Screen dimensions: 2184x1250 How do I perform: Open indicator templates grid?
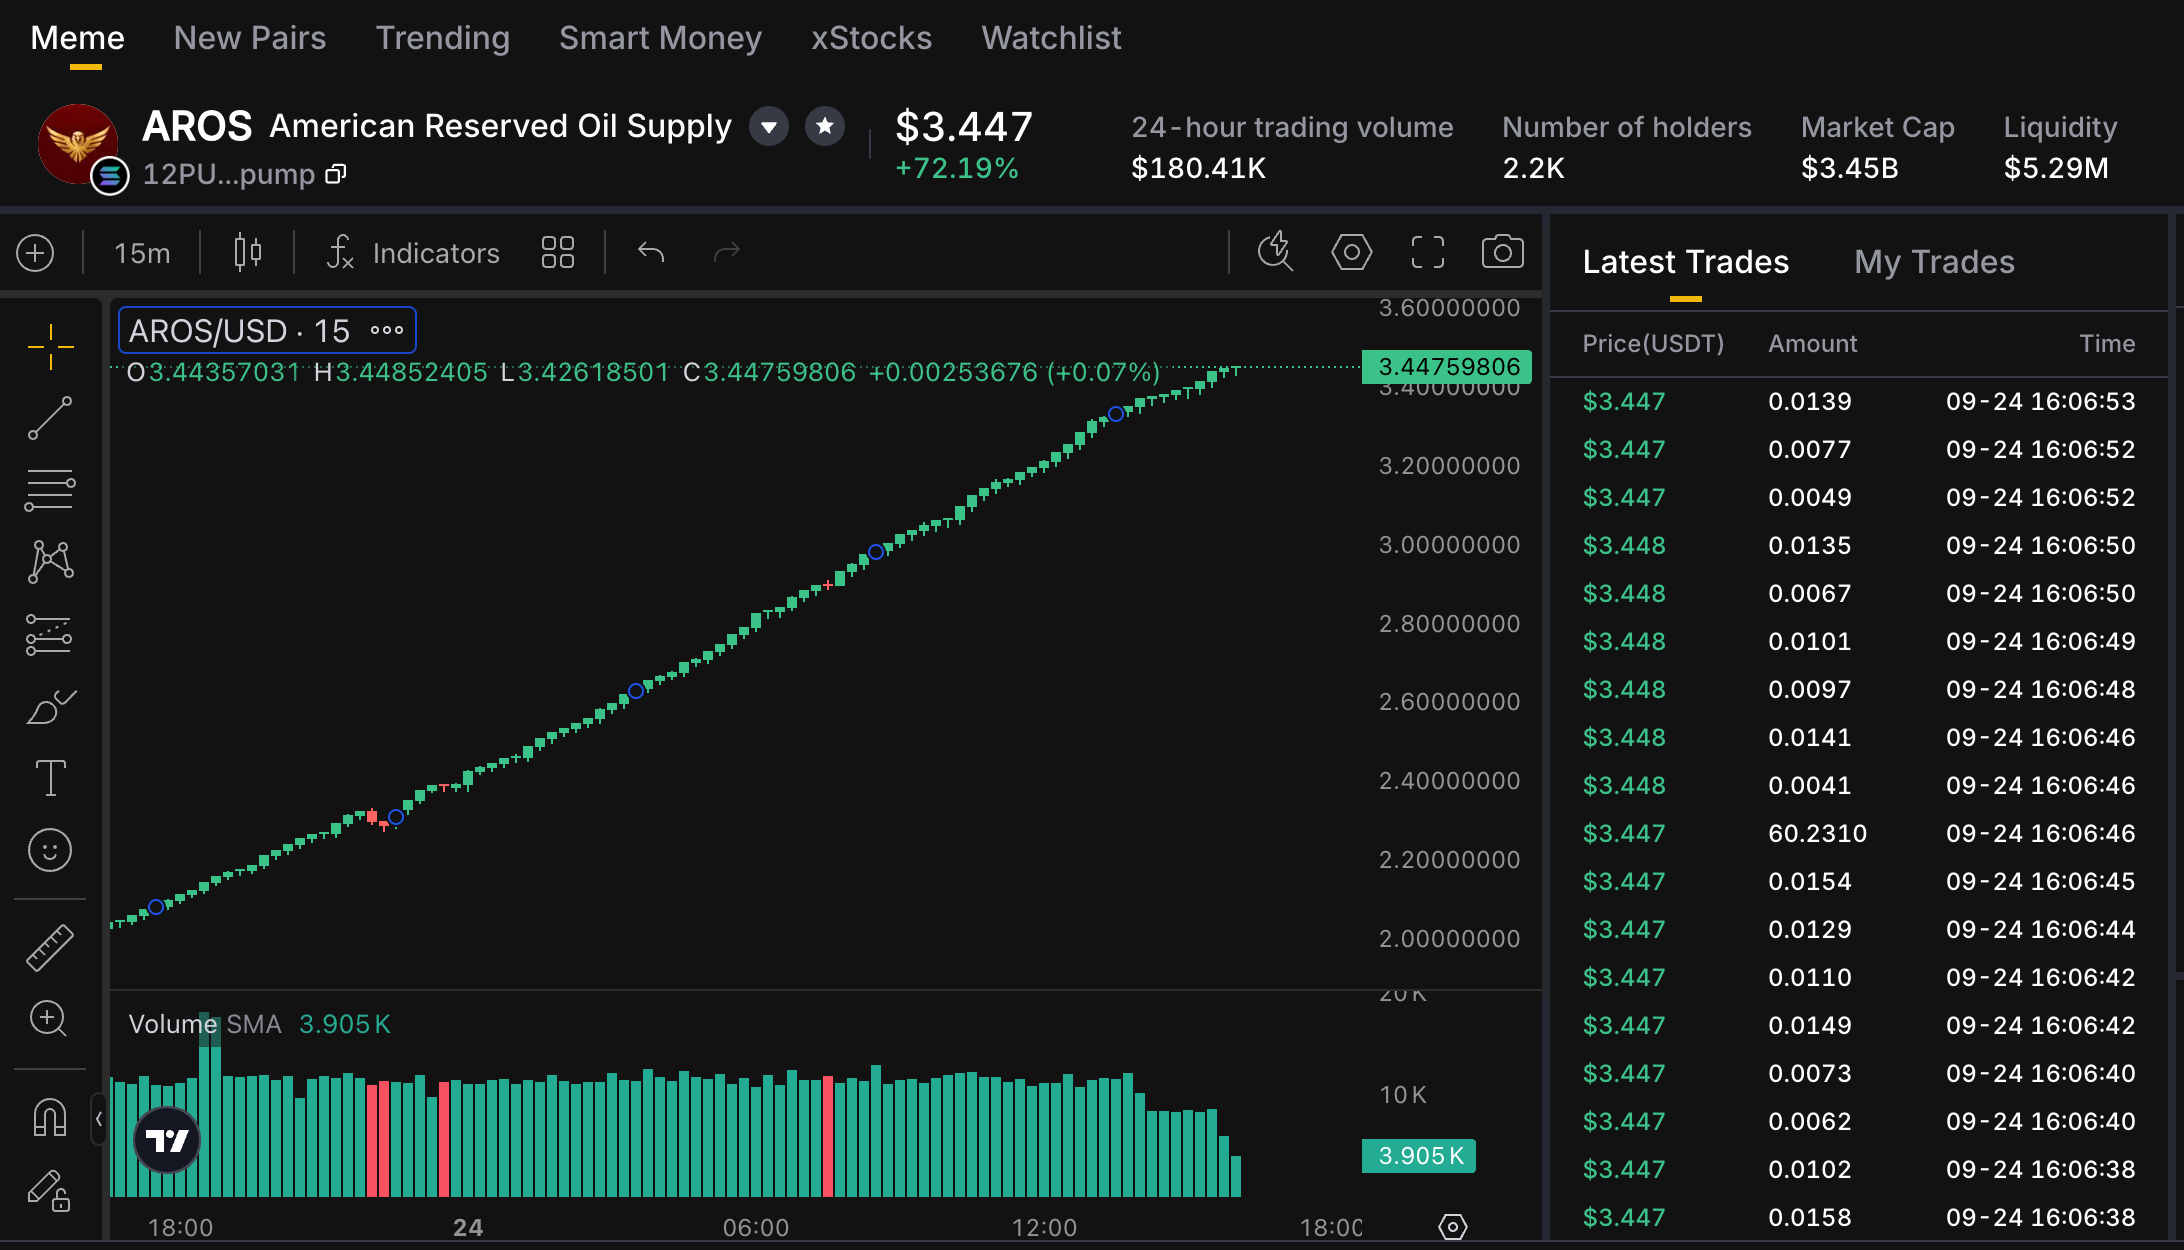(557, 252)
